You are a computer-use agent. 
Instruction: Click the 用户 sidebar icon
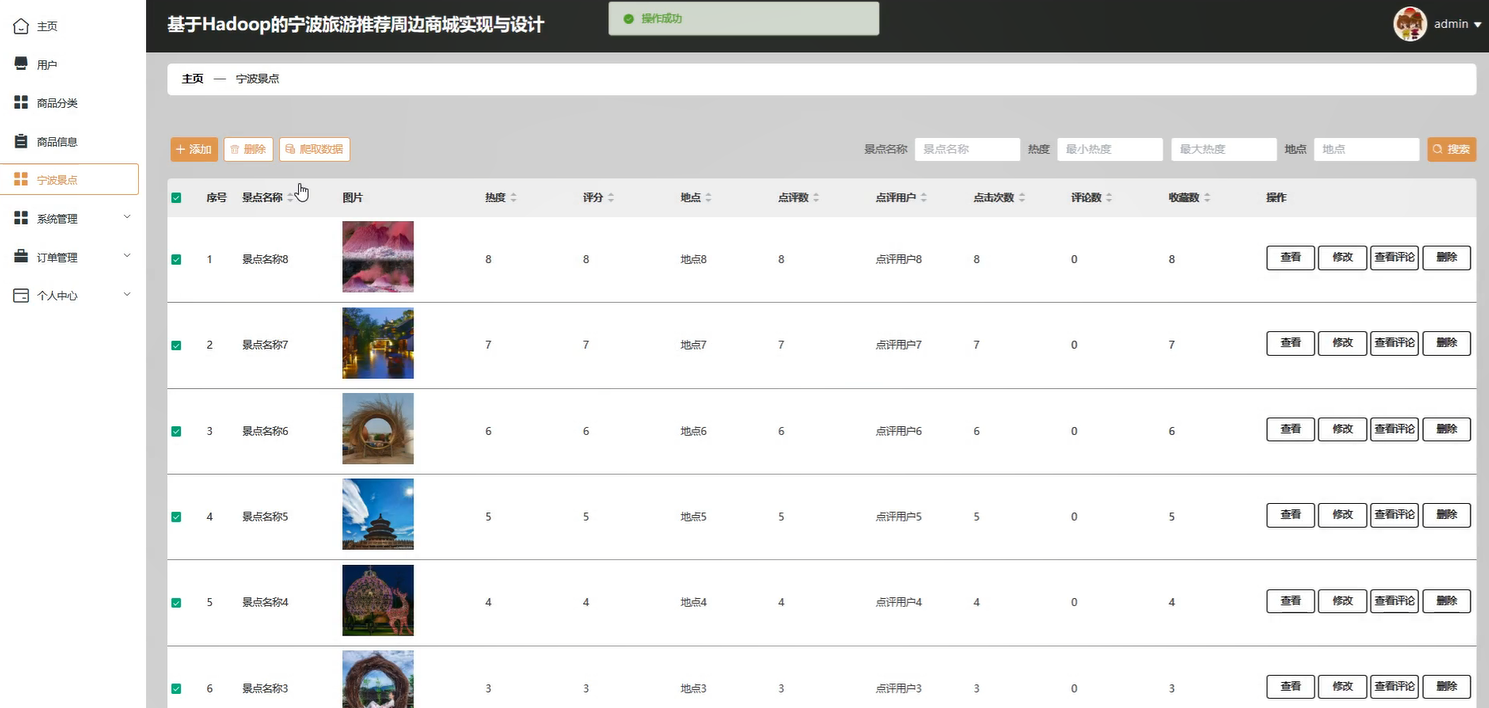(21, 64)
